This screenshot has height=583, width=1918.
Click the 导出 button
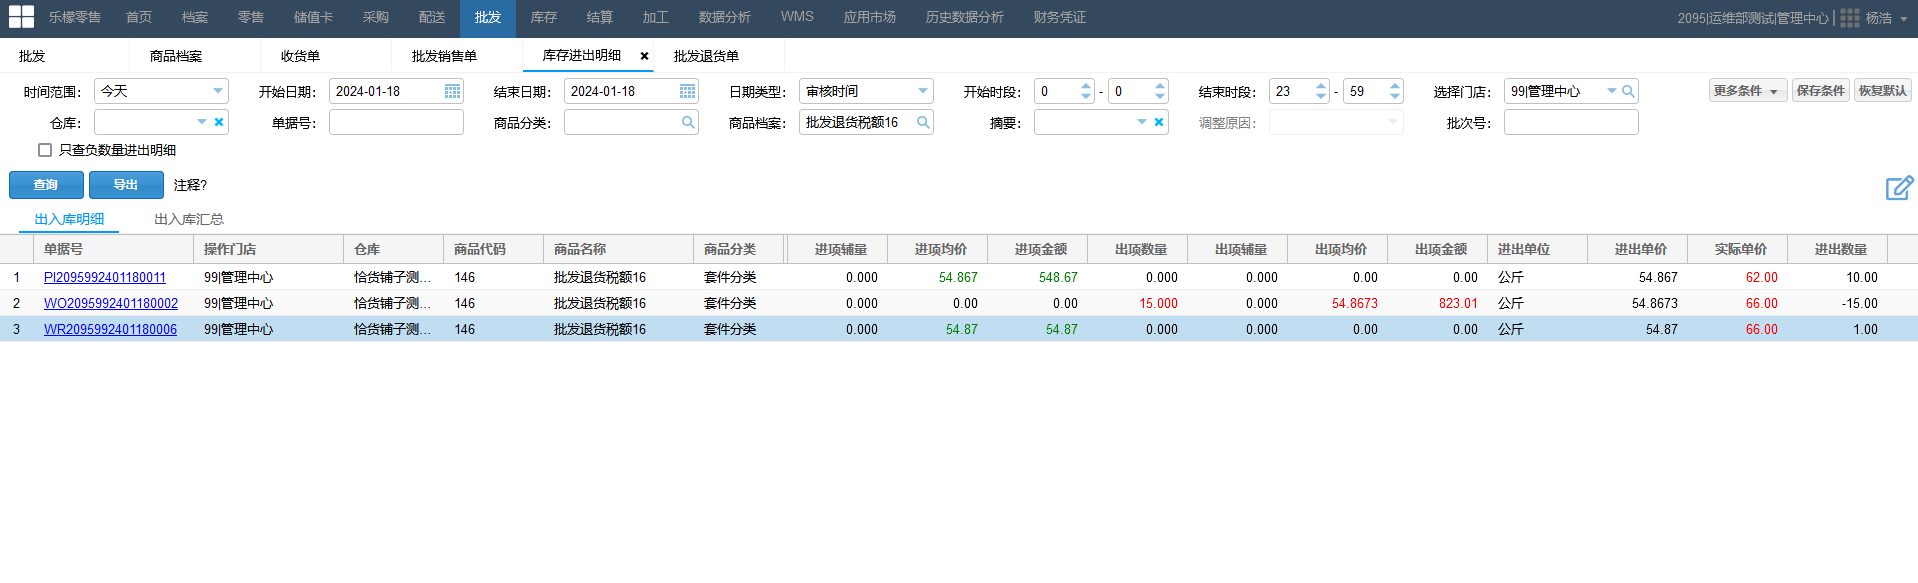coord(126,185)
